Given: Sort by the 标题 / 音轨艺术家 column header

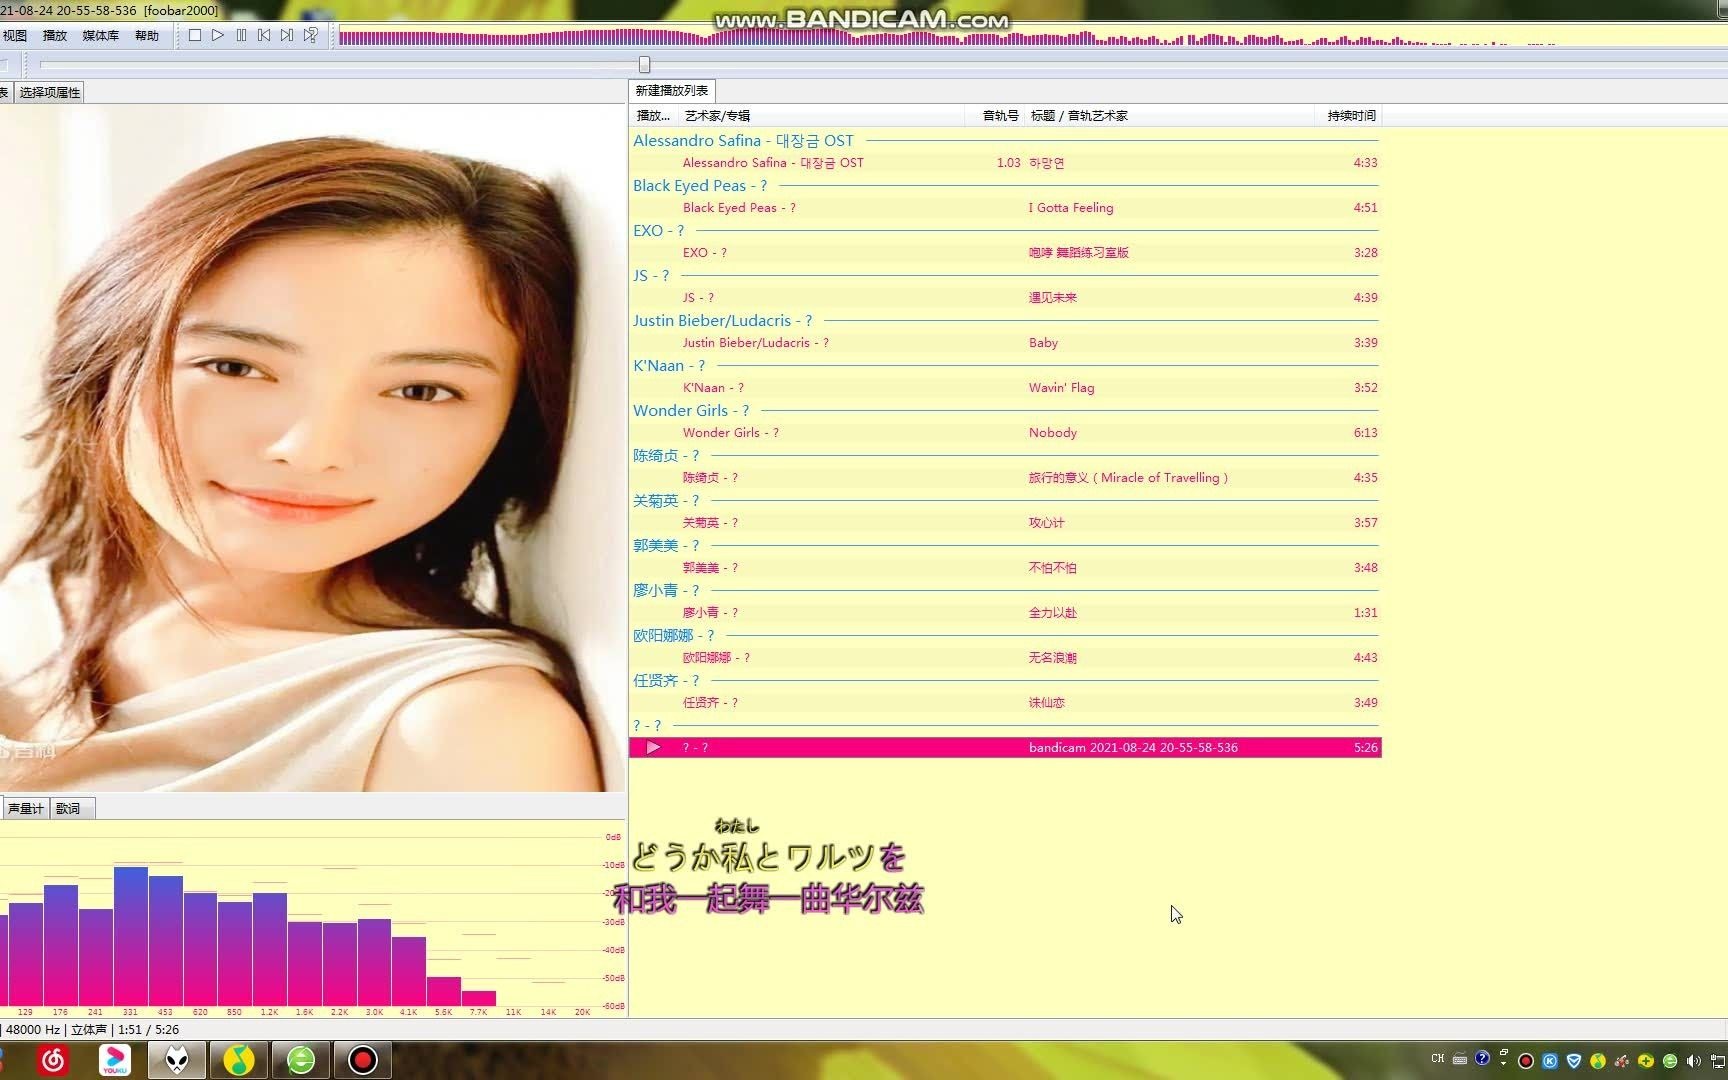Looking at the screenshot, I should (x=1169, y=116).
